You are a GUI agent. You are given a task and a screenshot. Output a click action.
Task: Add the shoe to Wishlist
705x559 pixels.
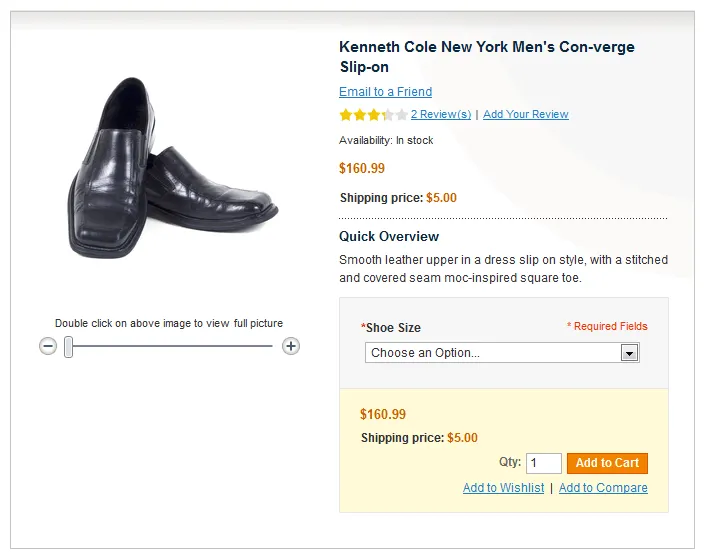click(503, 488)
